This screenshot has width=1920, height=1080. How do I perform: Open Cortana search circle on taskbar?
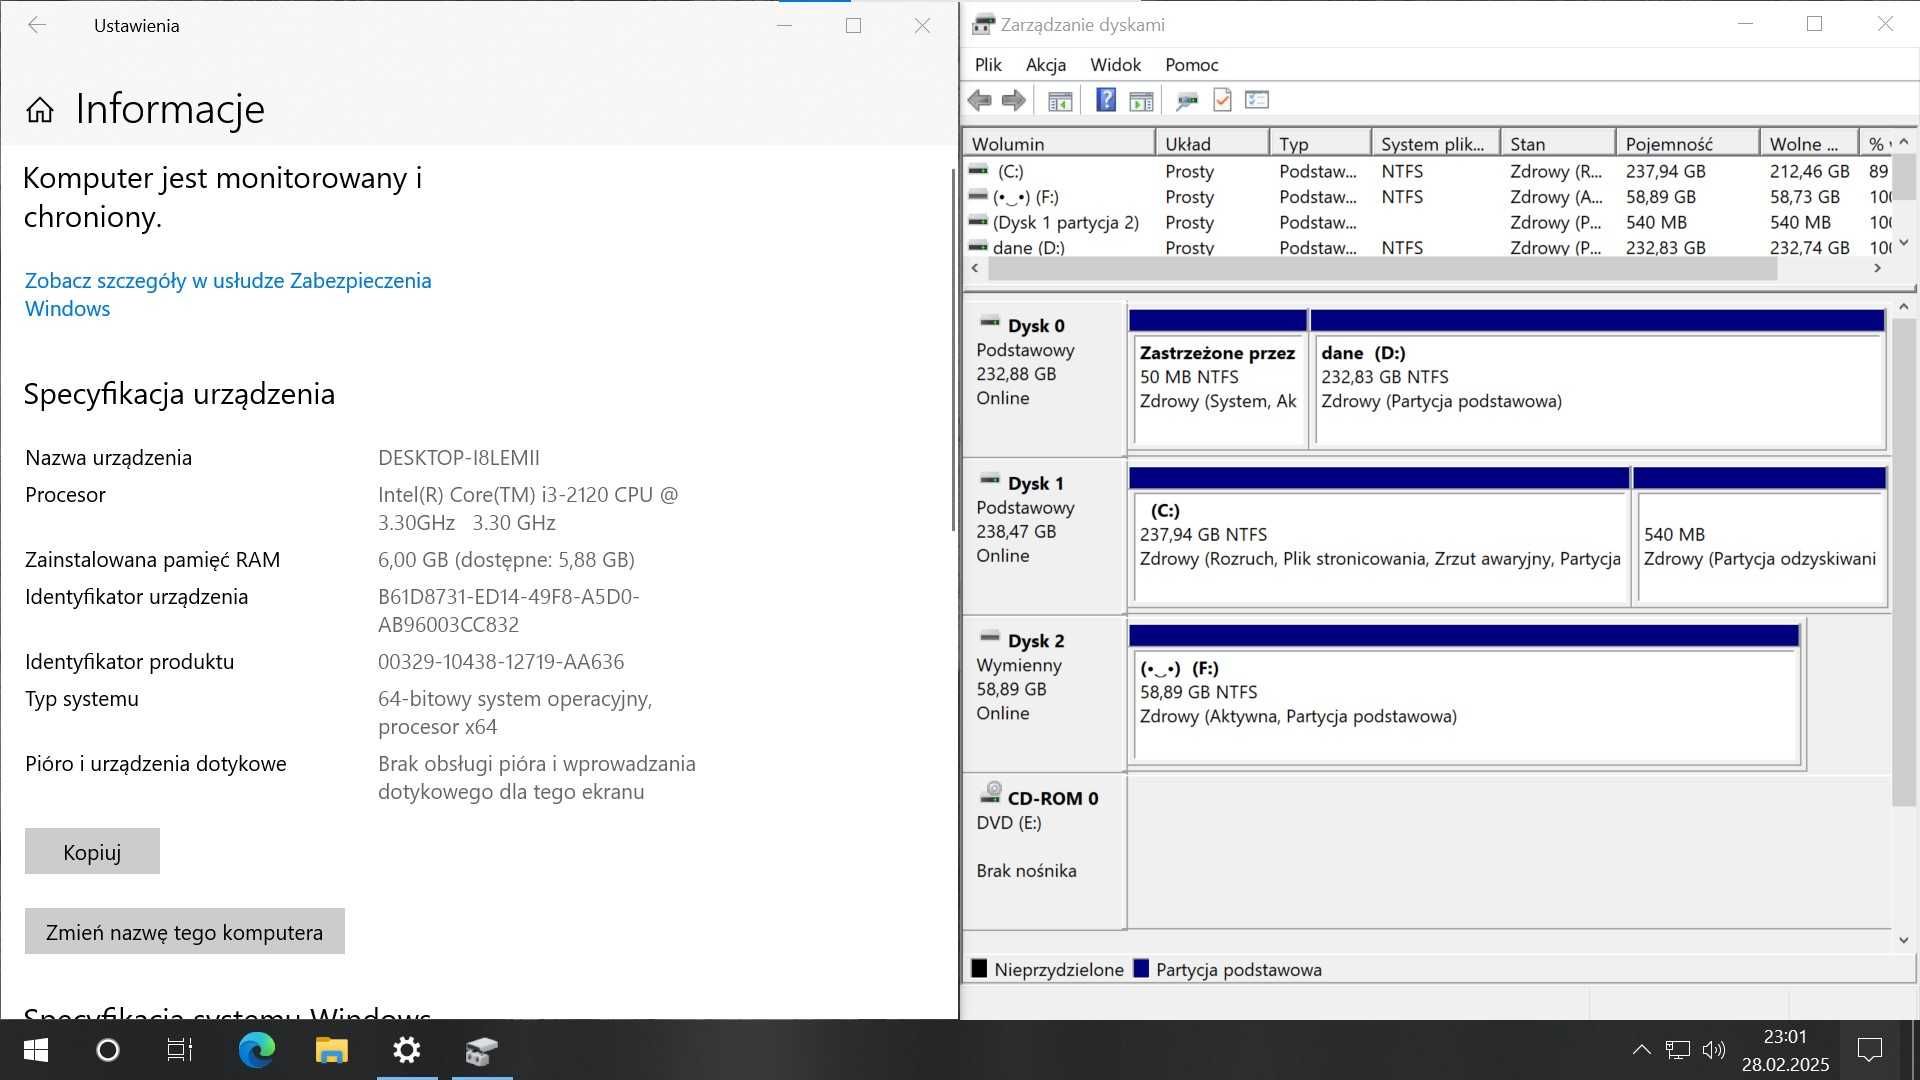click(107, 1050)
